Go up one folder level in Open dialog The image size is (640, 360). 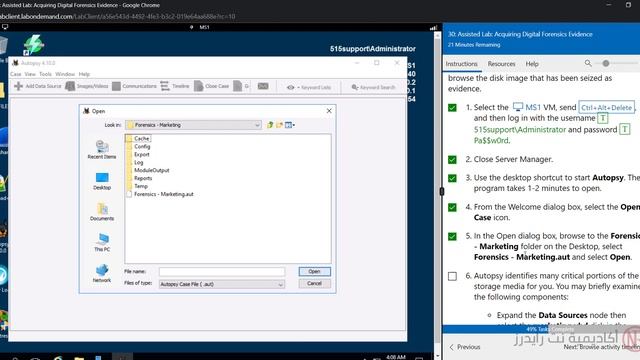point(270,125)
